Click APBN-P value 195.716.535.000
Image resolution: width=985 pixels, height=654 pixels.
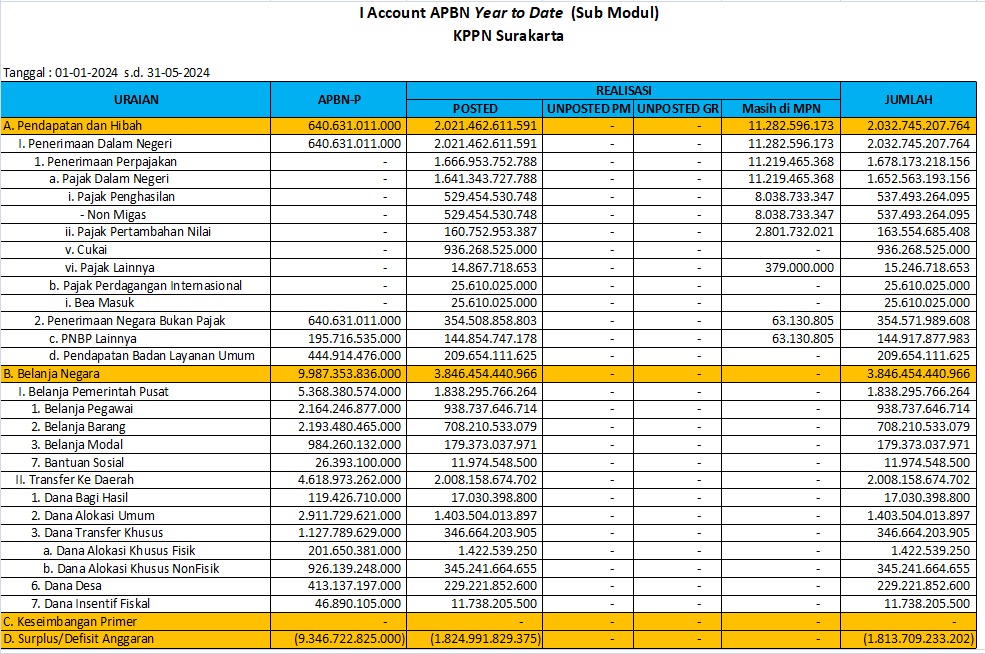click(354, 339)
